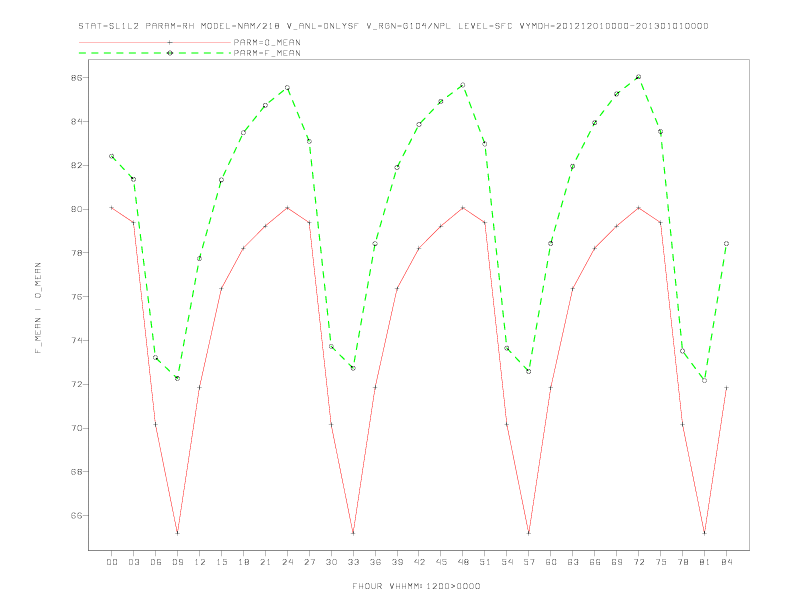Click x-axis tick label 48
792x612 pixels.
(463, 562)
